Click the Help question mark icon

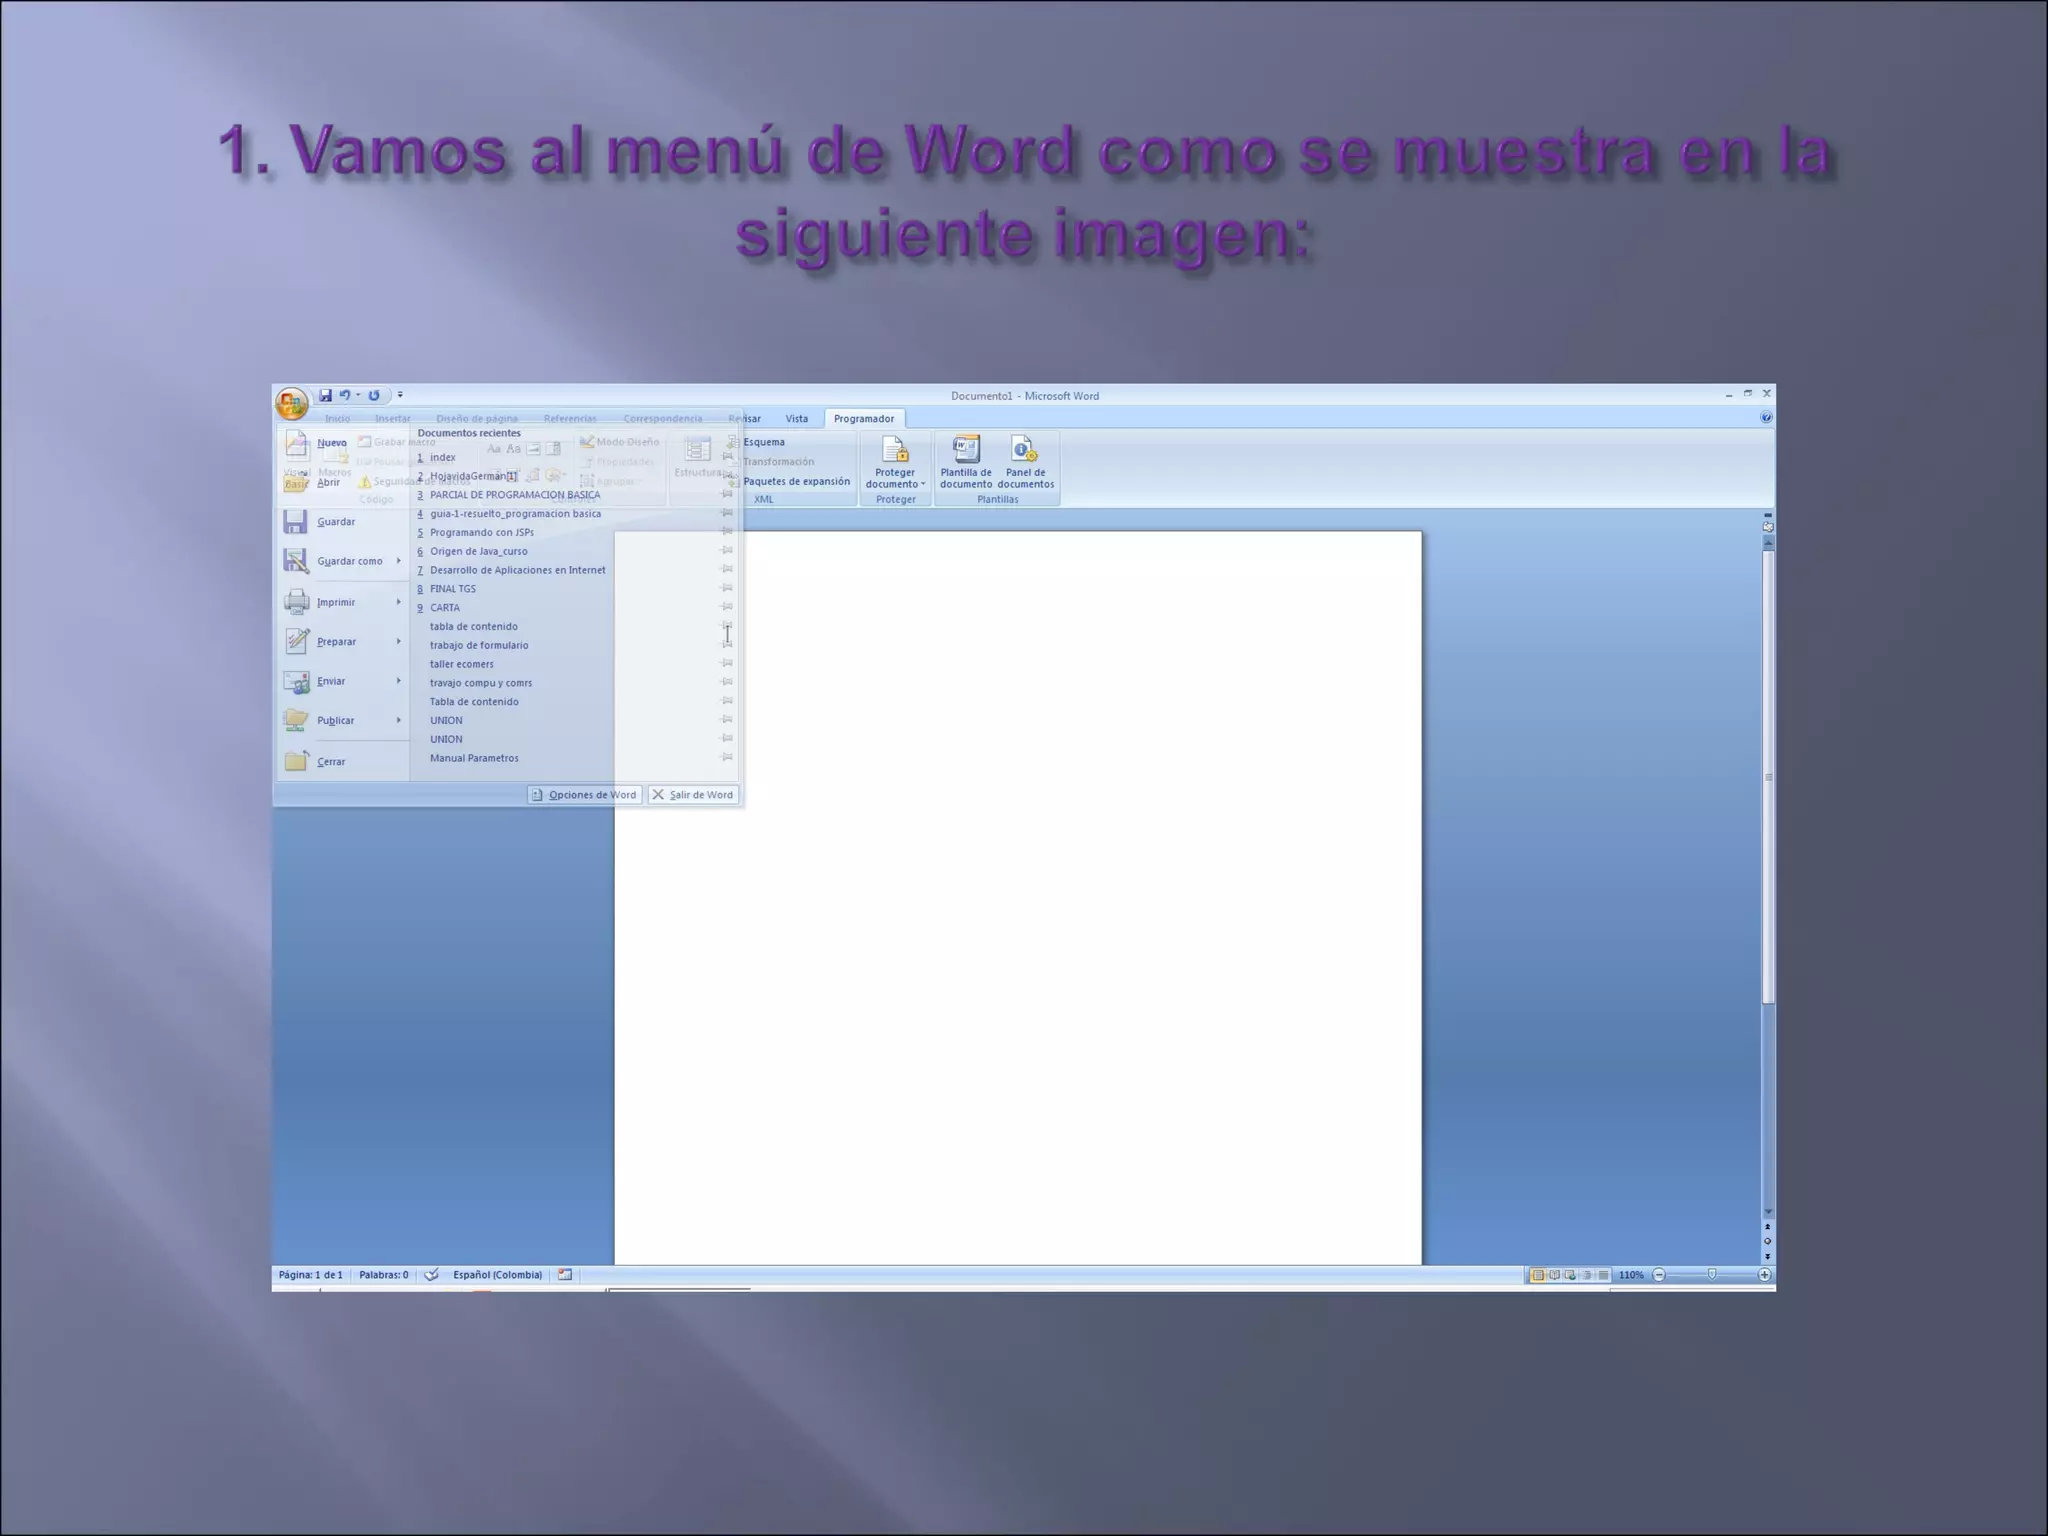(1766, 418)
